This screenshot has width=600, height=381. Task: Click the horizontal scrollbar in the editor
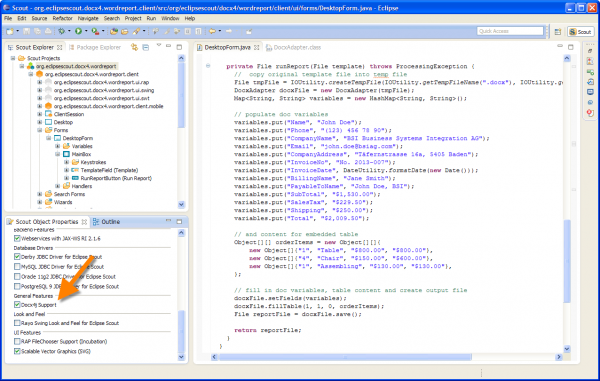(x=345, y=357)
